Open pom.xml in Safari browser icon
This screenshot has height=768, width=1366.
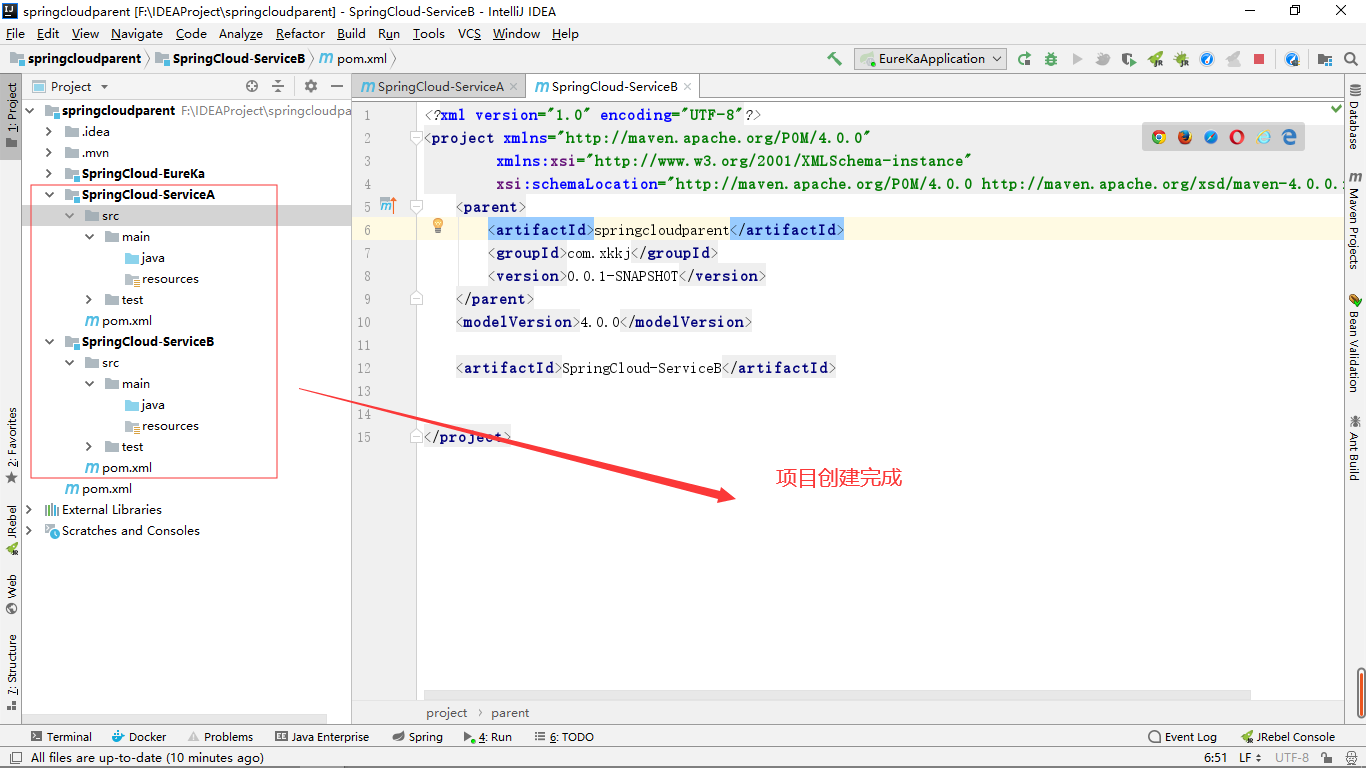point(1211,137)
